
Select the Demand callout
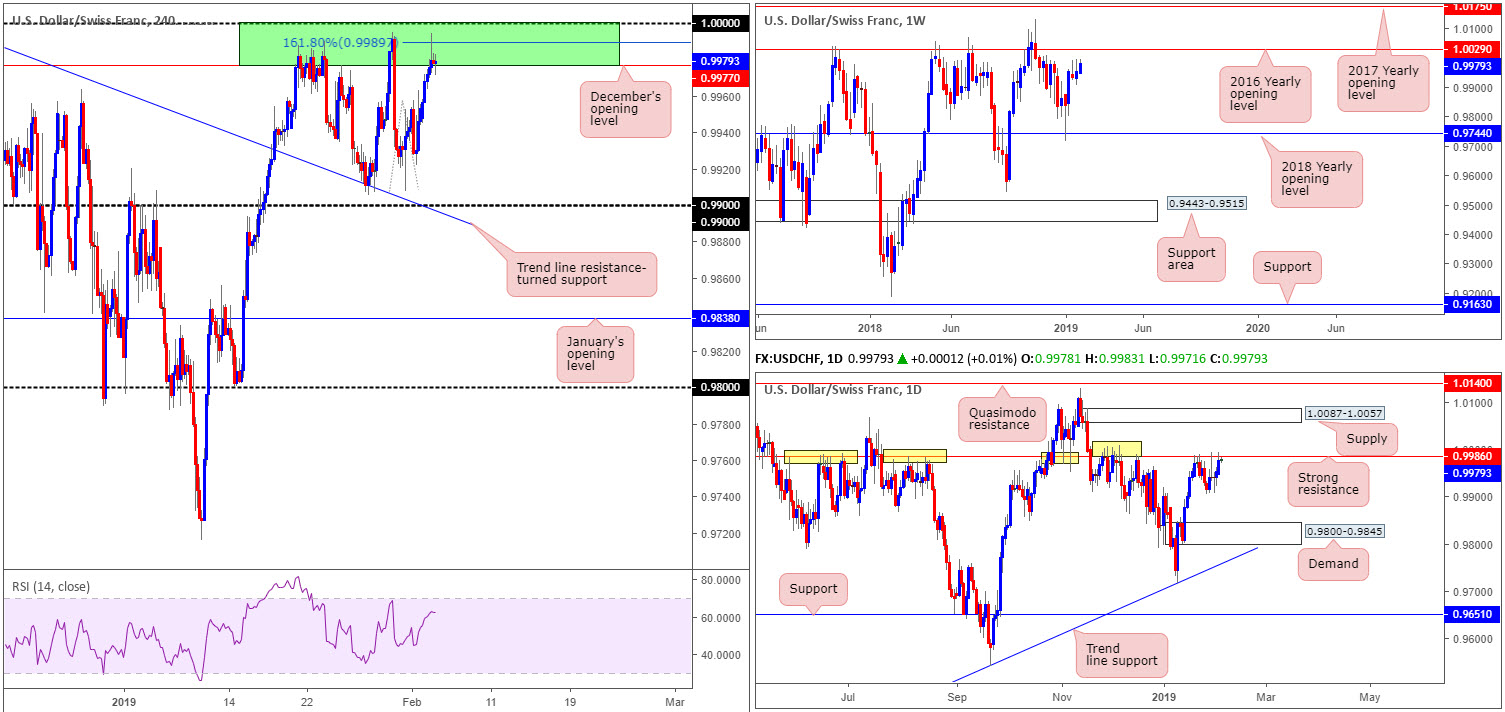point(1333,563)
